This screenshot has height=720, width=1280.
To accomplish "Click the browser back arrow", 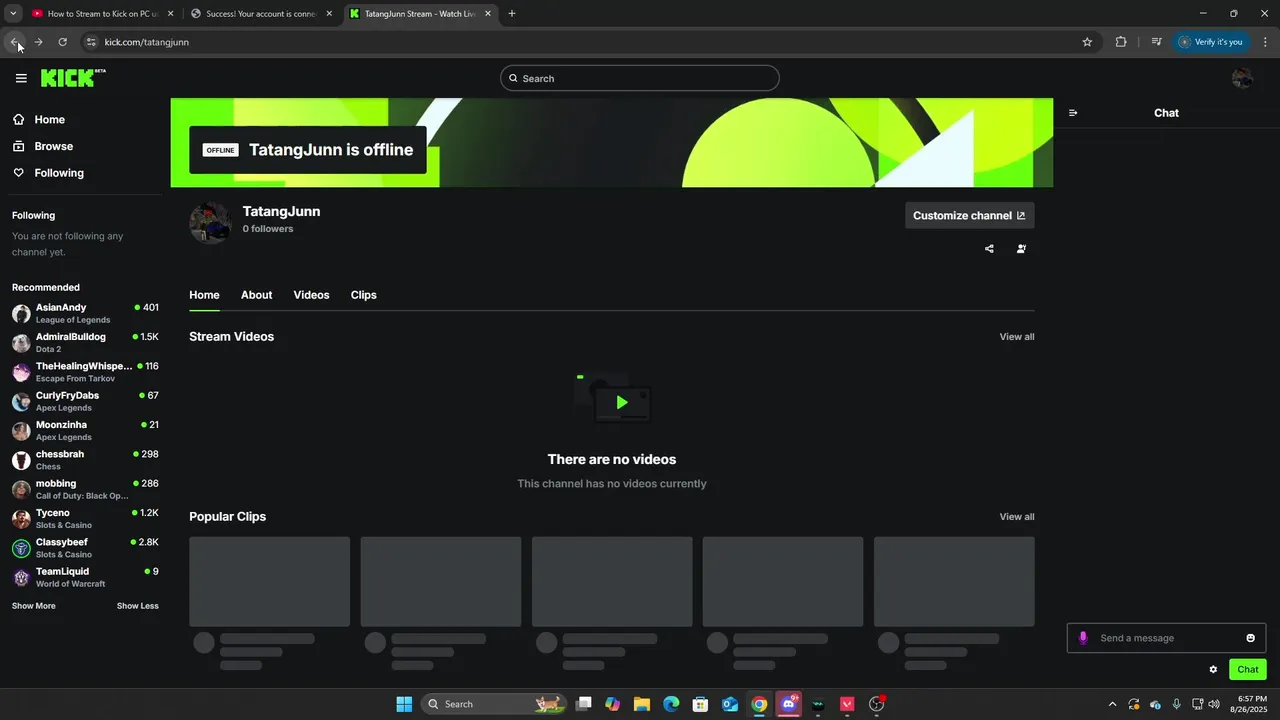I will [14, 42].
